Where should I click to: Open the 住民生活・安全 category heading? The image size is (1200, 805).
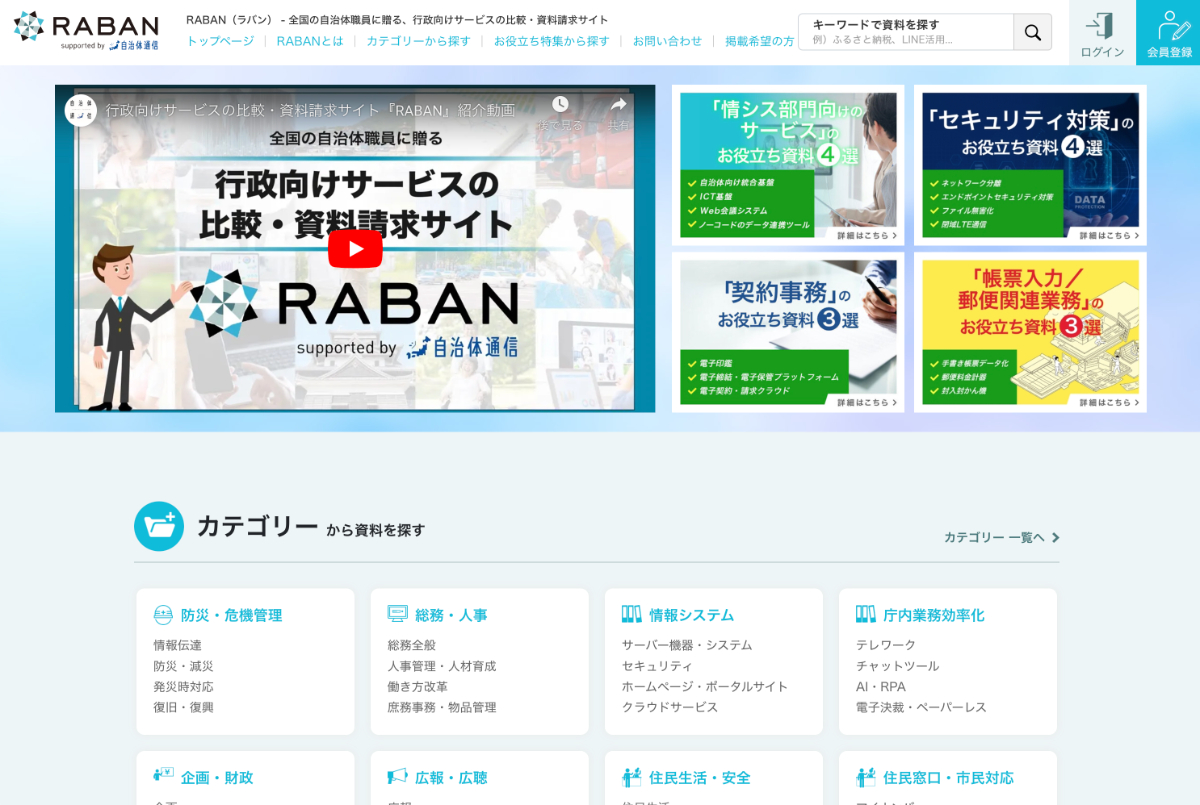click(x=699, y=777)
